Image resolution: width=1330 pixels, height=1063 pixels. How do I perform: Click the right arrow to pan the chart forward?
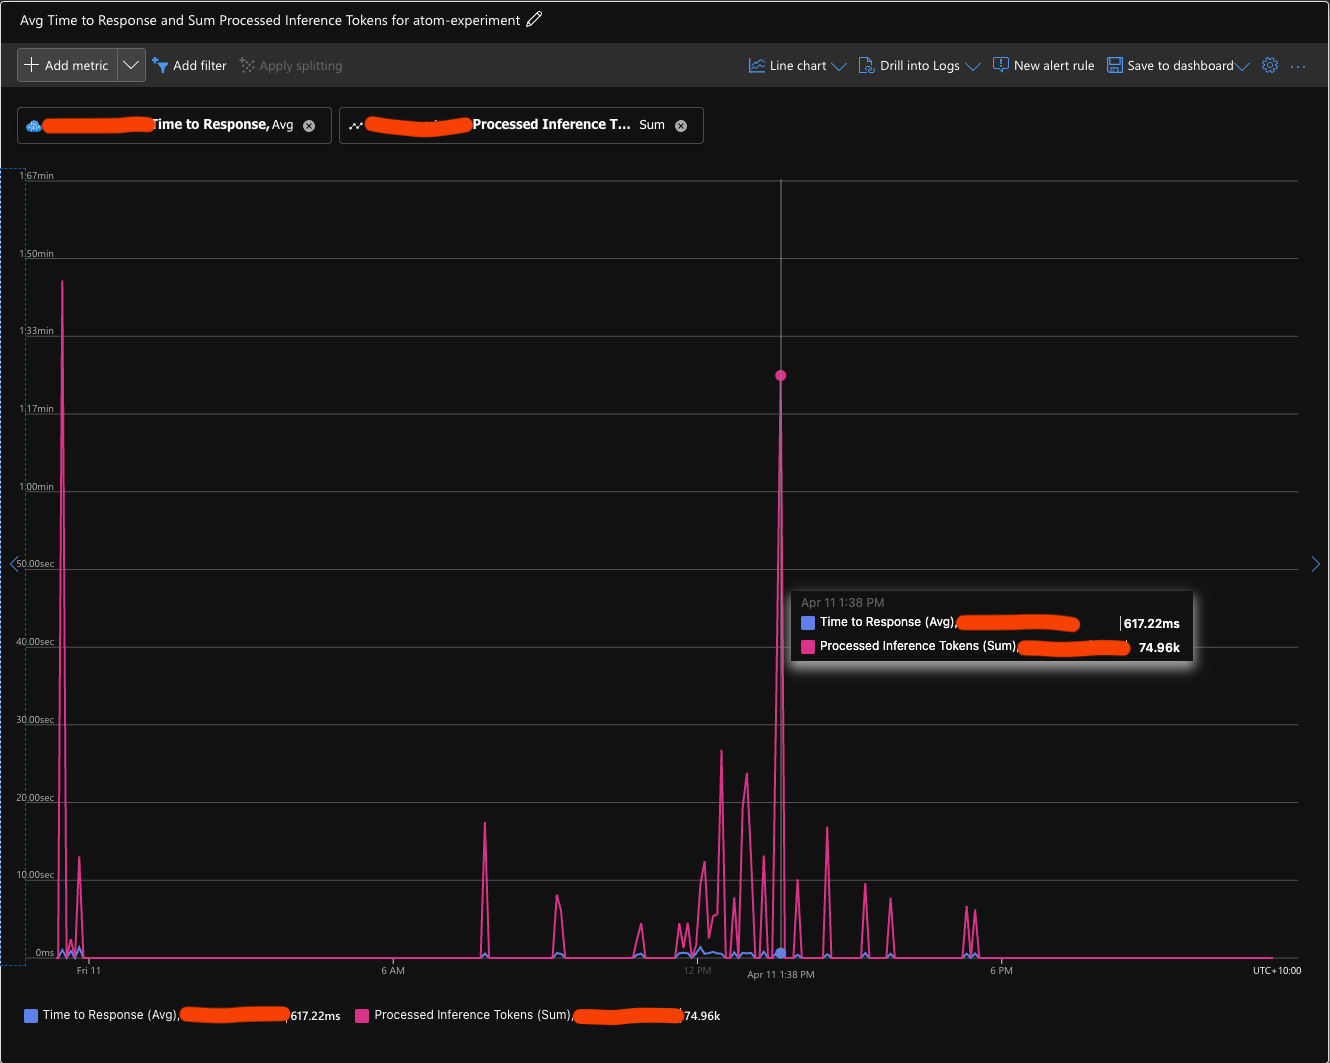(1316, 563)
